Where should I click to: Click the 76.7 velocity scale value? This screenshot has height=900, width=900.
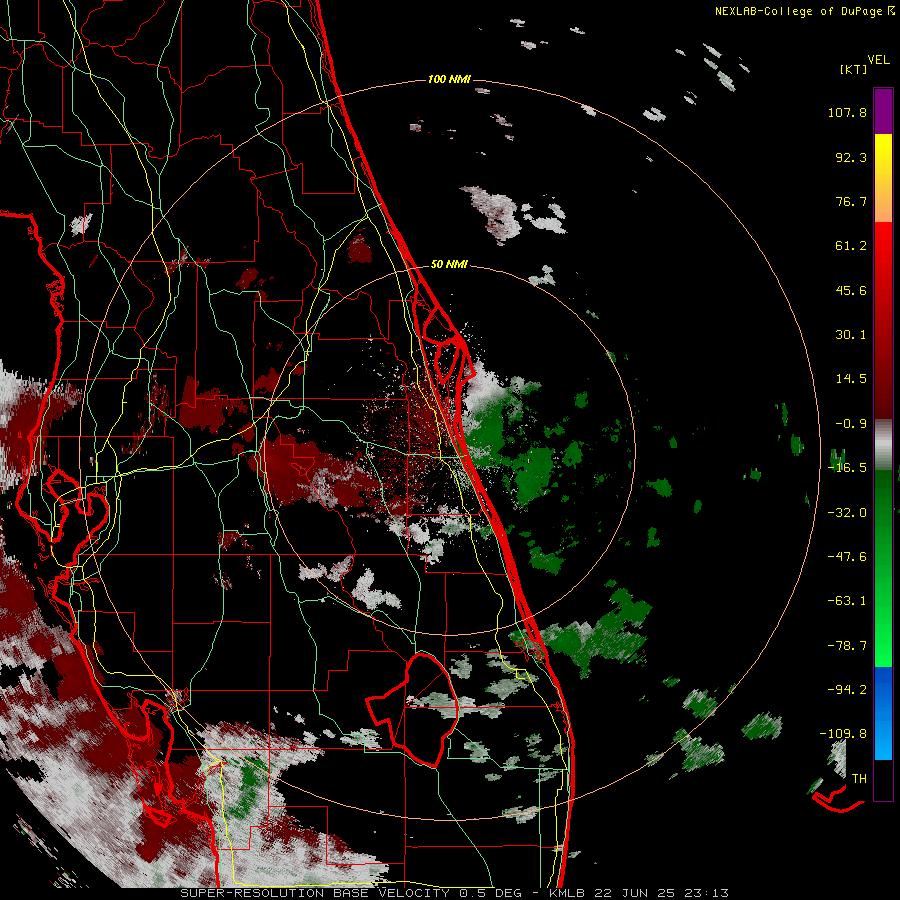click(x=851, y=201)
